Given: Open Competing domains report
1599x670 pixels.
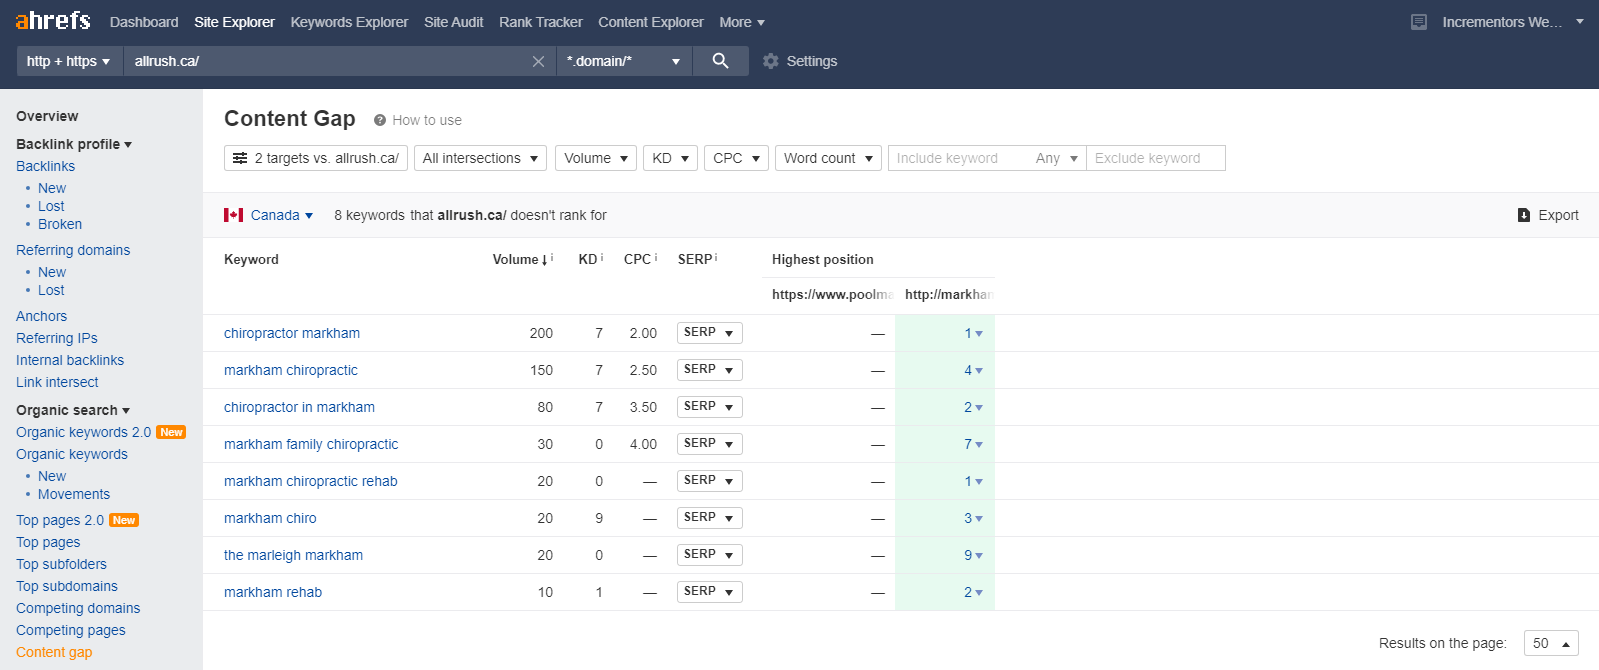Looking at the screenshot, I should pyautogui.click(x=78, y=608).
